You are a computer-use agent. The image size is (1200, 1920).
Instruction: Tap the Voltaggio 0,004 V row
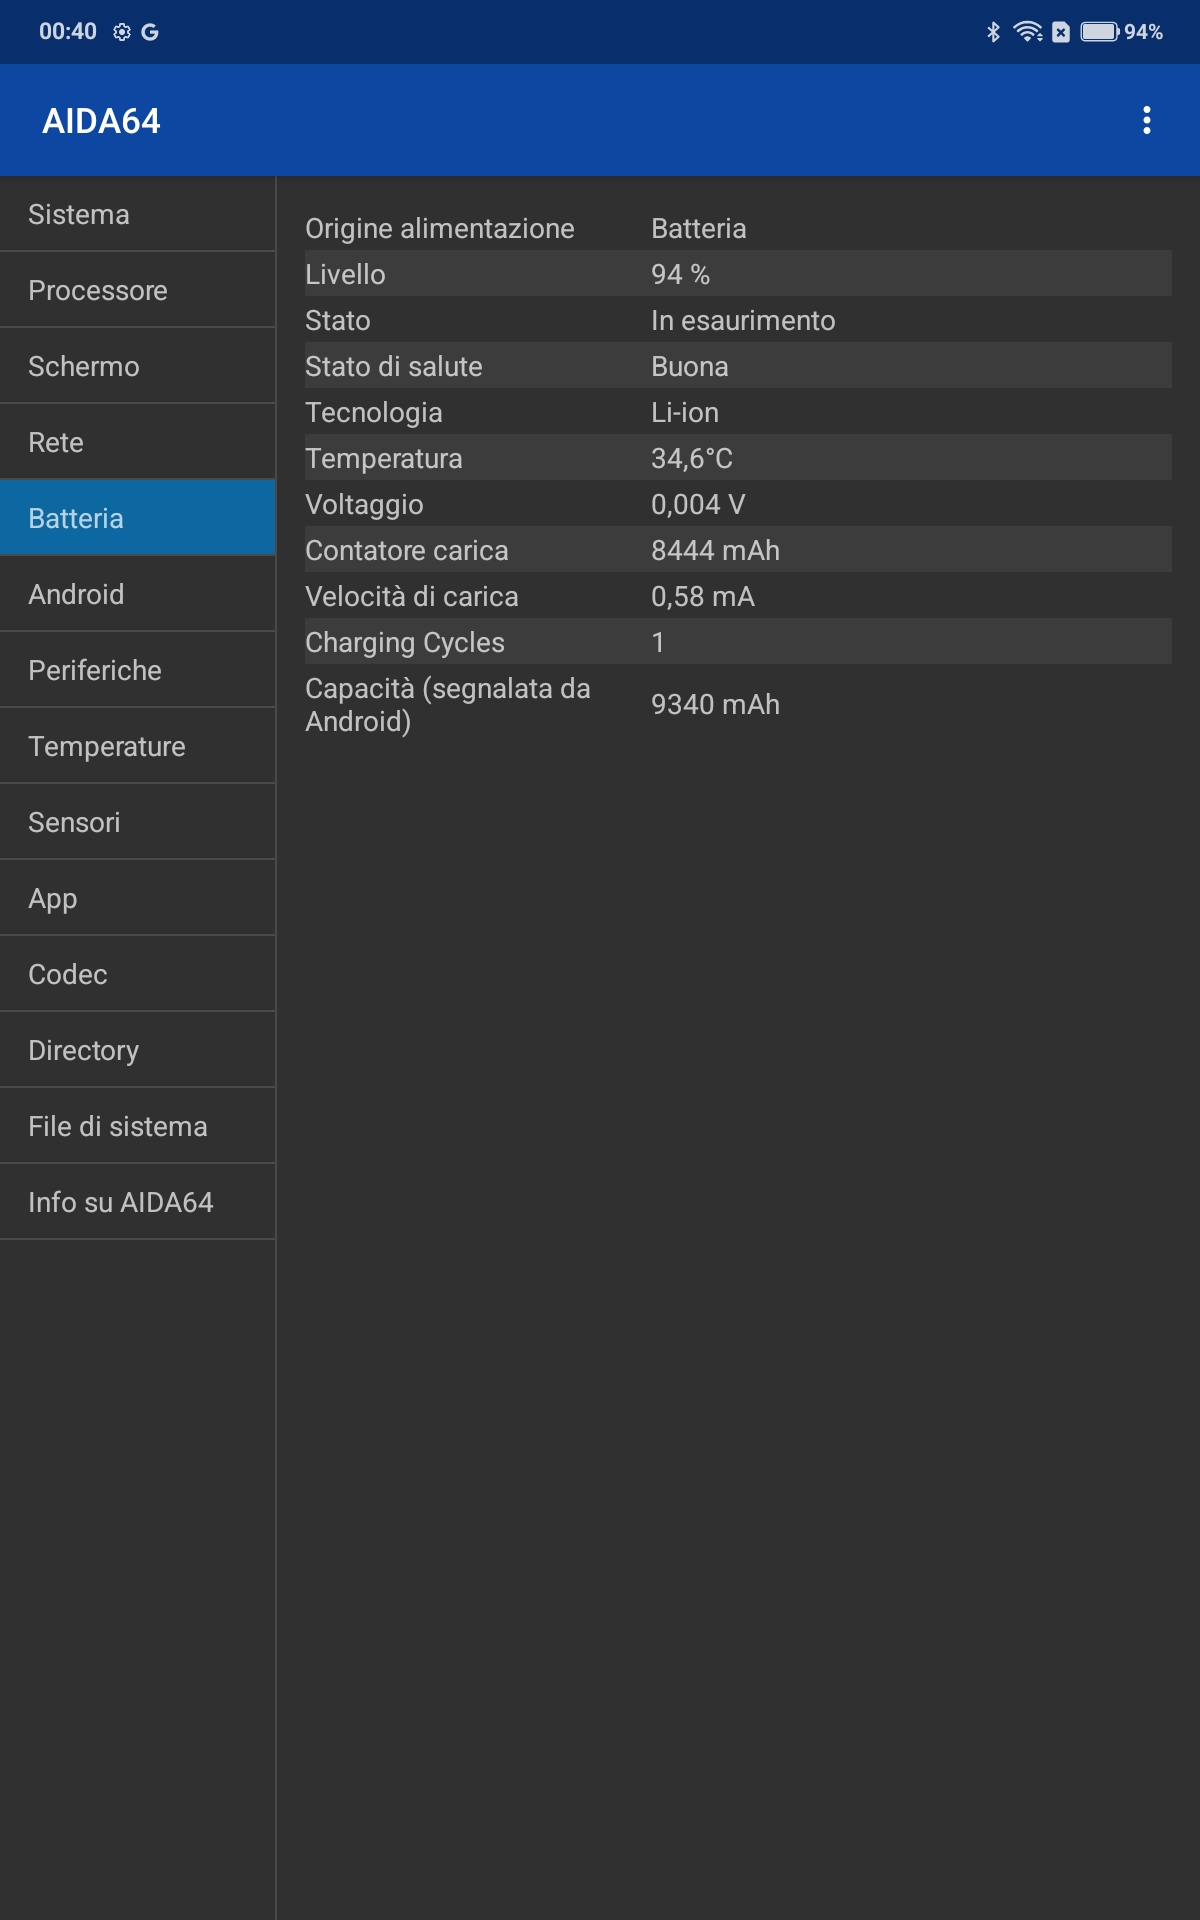(738, 504)
